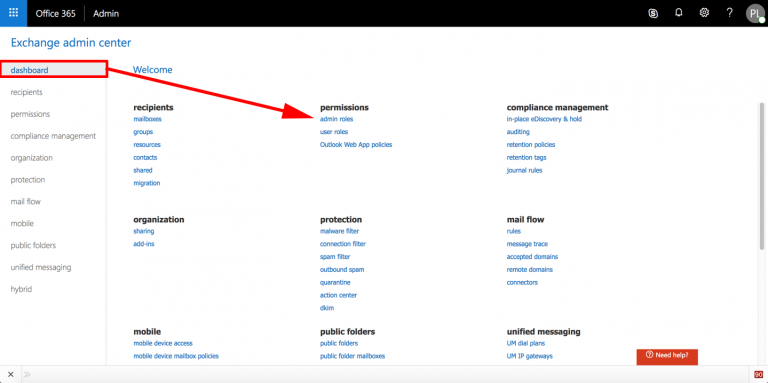Screen dimensions: 768x383
Task: Open the rules link under mail flow
Action: 514,231
